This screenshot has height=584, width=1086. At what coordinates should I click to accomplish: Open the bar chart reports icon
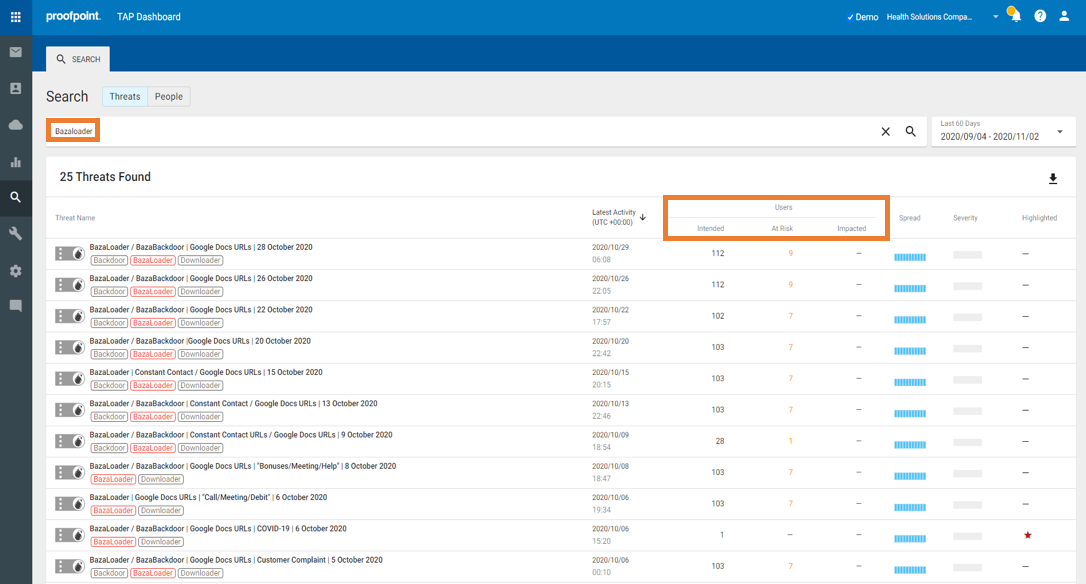15,162
